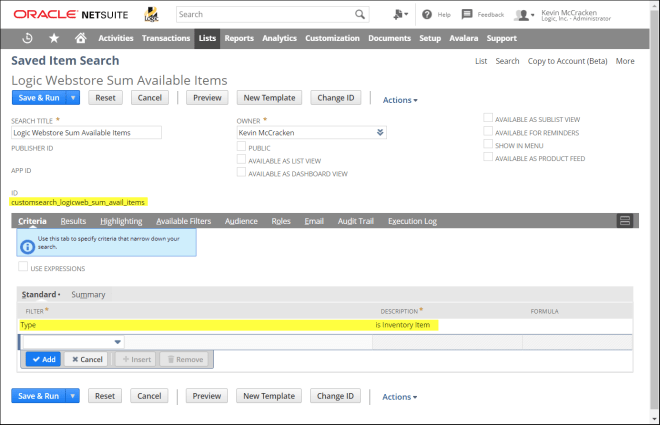Check Available as Sublist View
The width and height of the screenshot is (660, 425).
point(488,118)
